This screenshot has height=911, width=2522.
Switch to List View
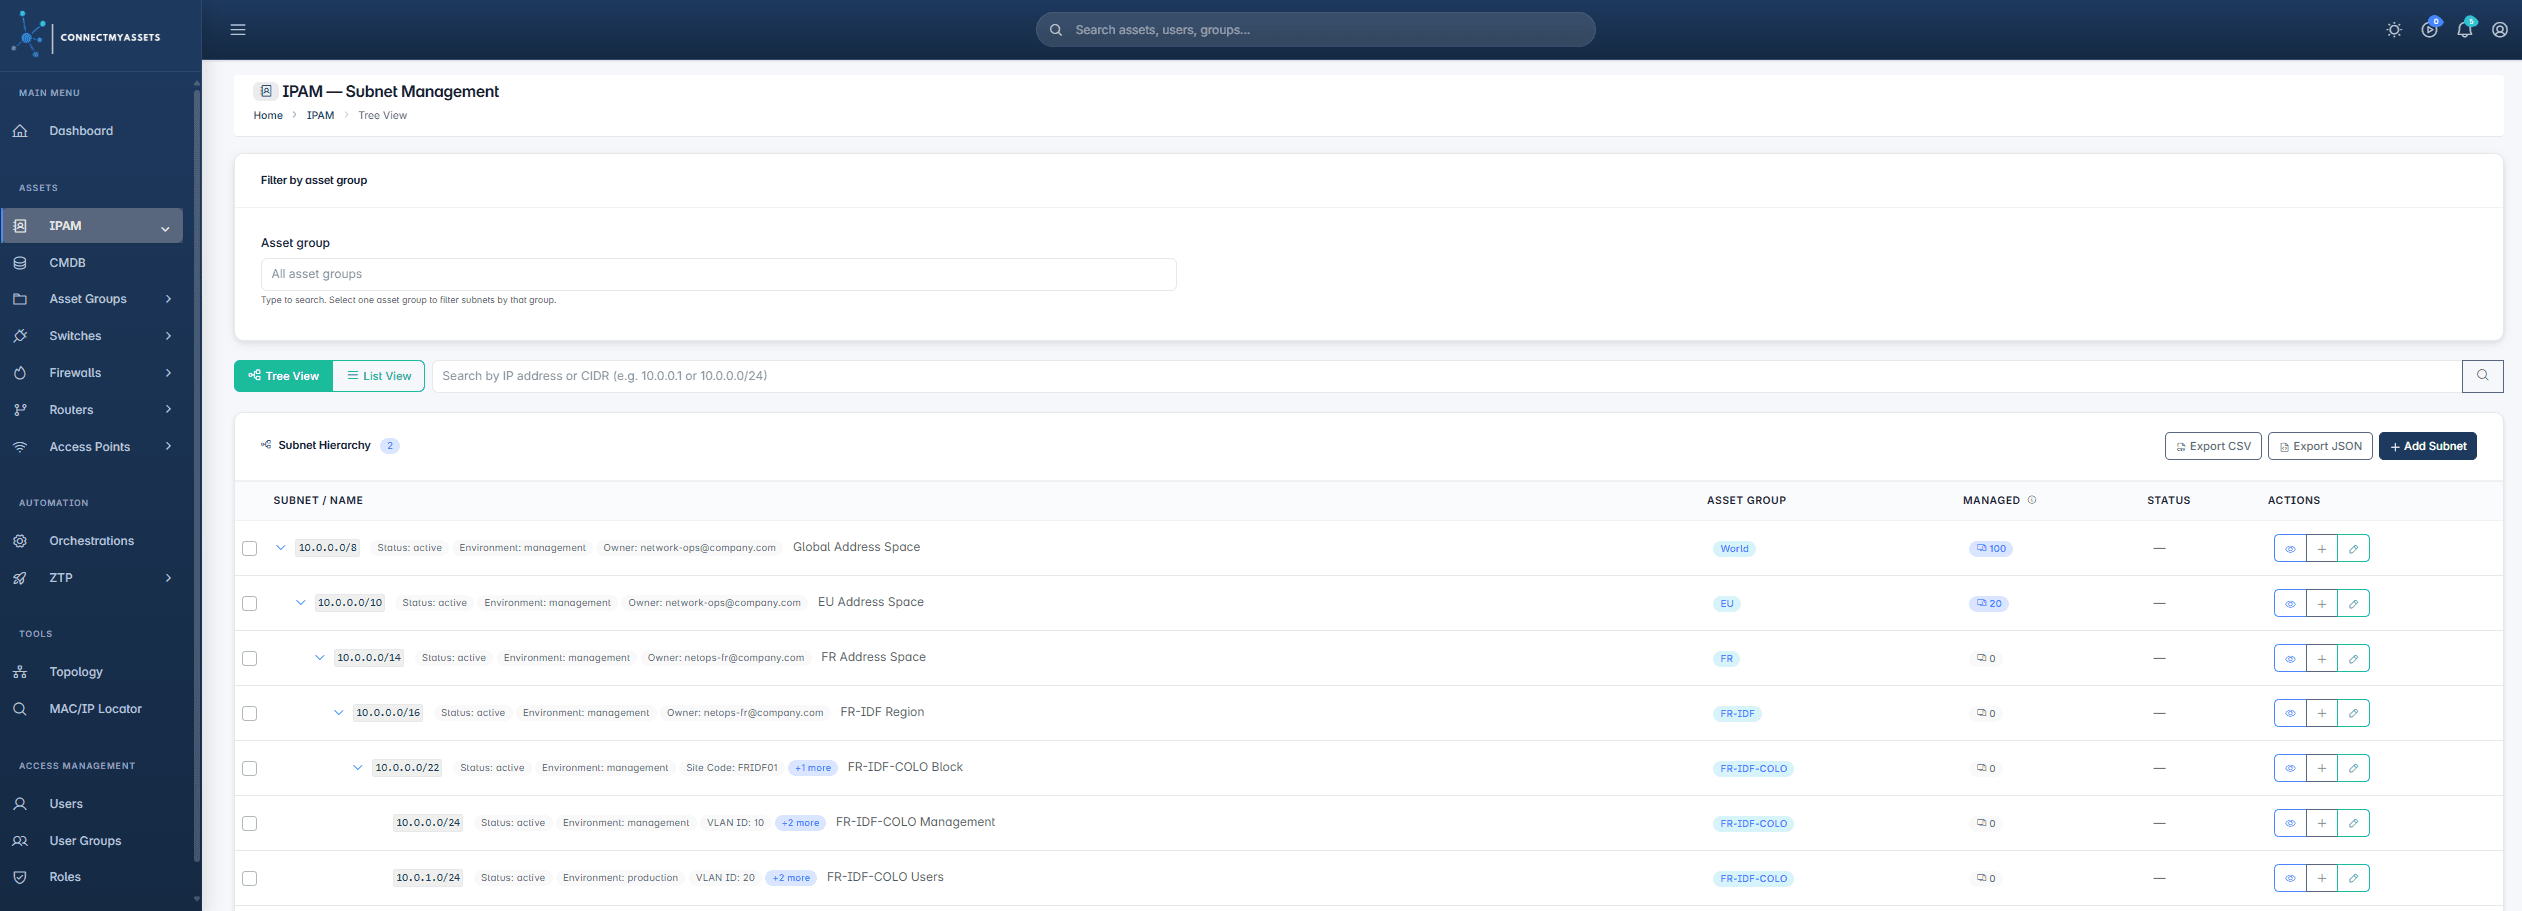coord(379,376)
